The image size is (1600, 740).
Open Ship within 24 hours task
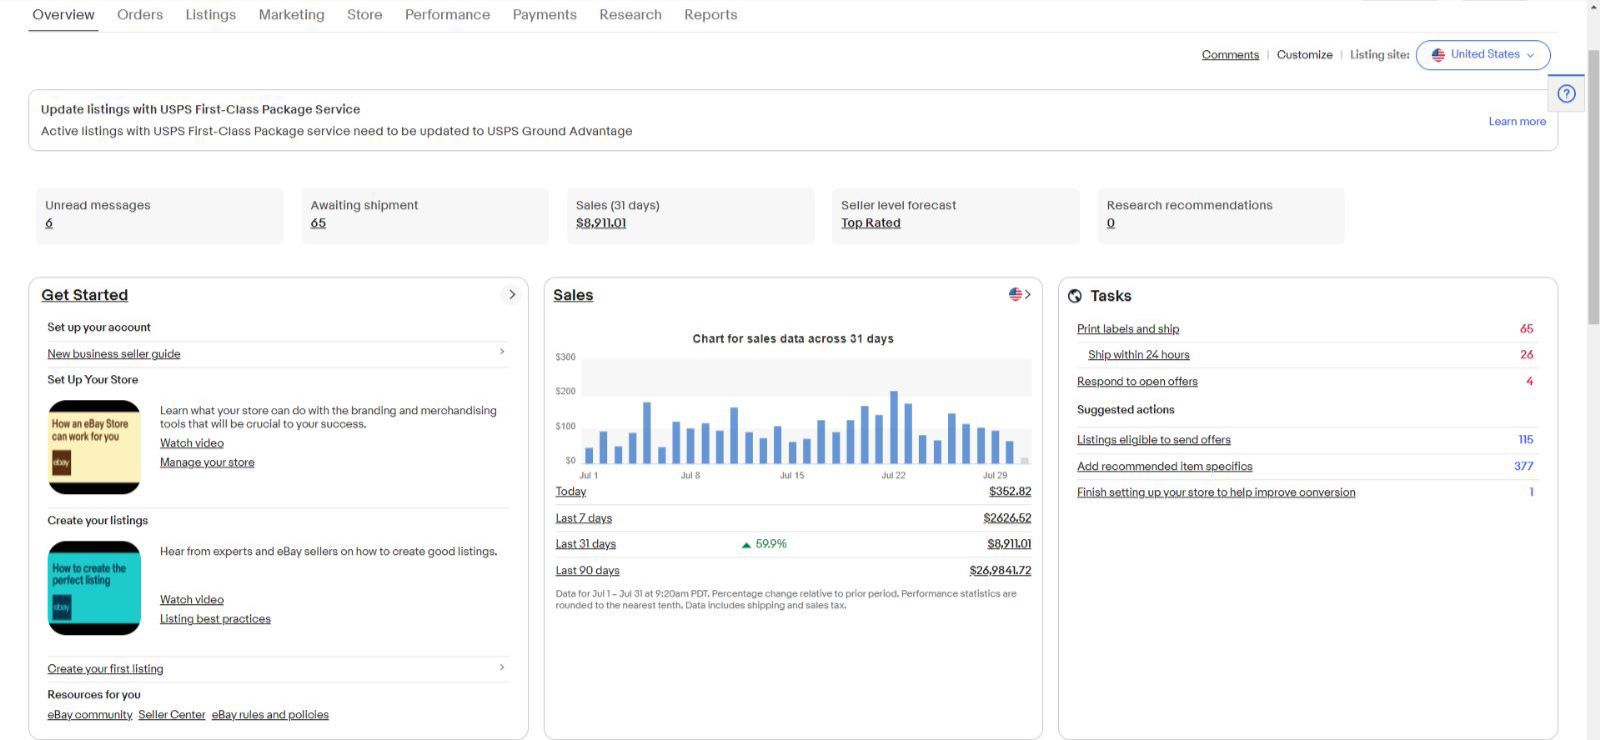(x=1139, y=355)
